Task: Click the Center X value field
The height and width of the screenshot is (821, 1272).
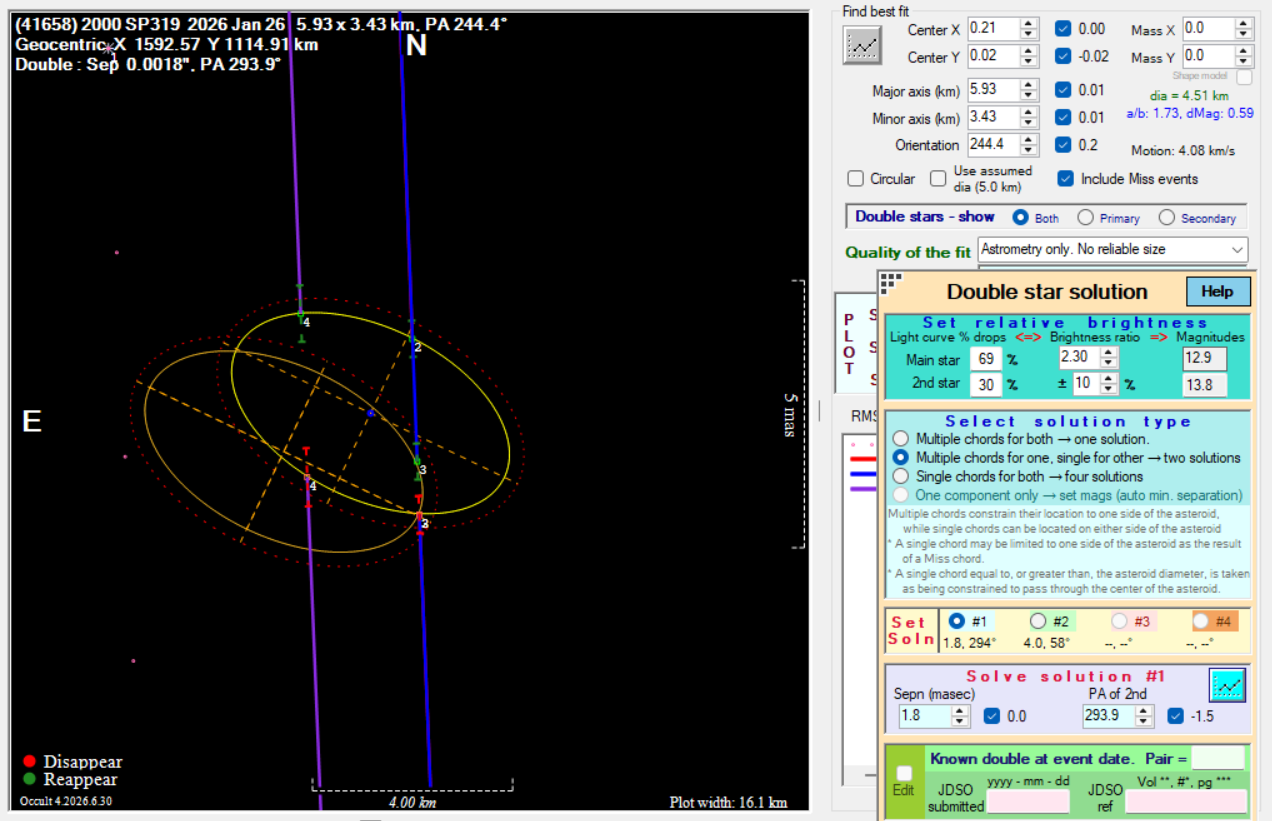Action: coord(994,29)
